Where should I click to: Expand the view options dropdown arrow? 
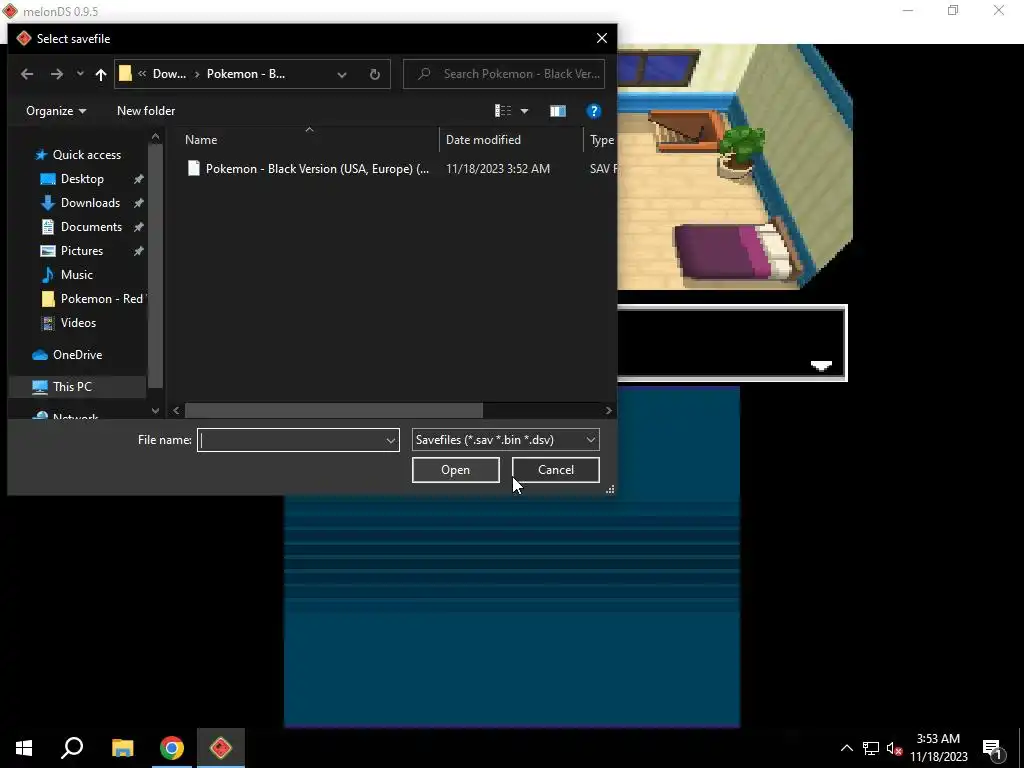[524, 111]
